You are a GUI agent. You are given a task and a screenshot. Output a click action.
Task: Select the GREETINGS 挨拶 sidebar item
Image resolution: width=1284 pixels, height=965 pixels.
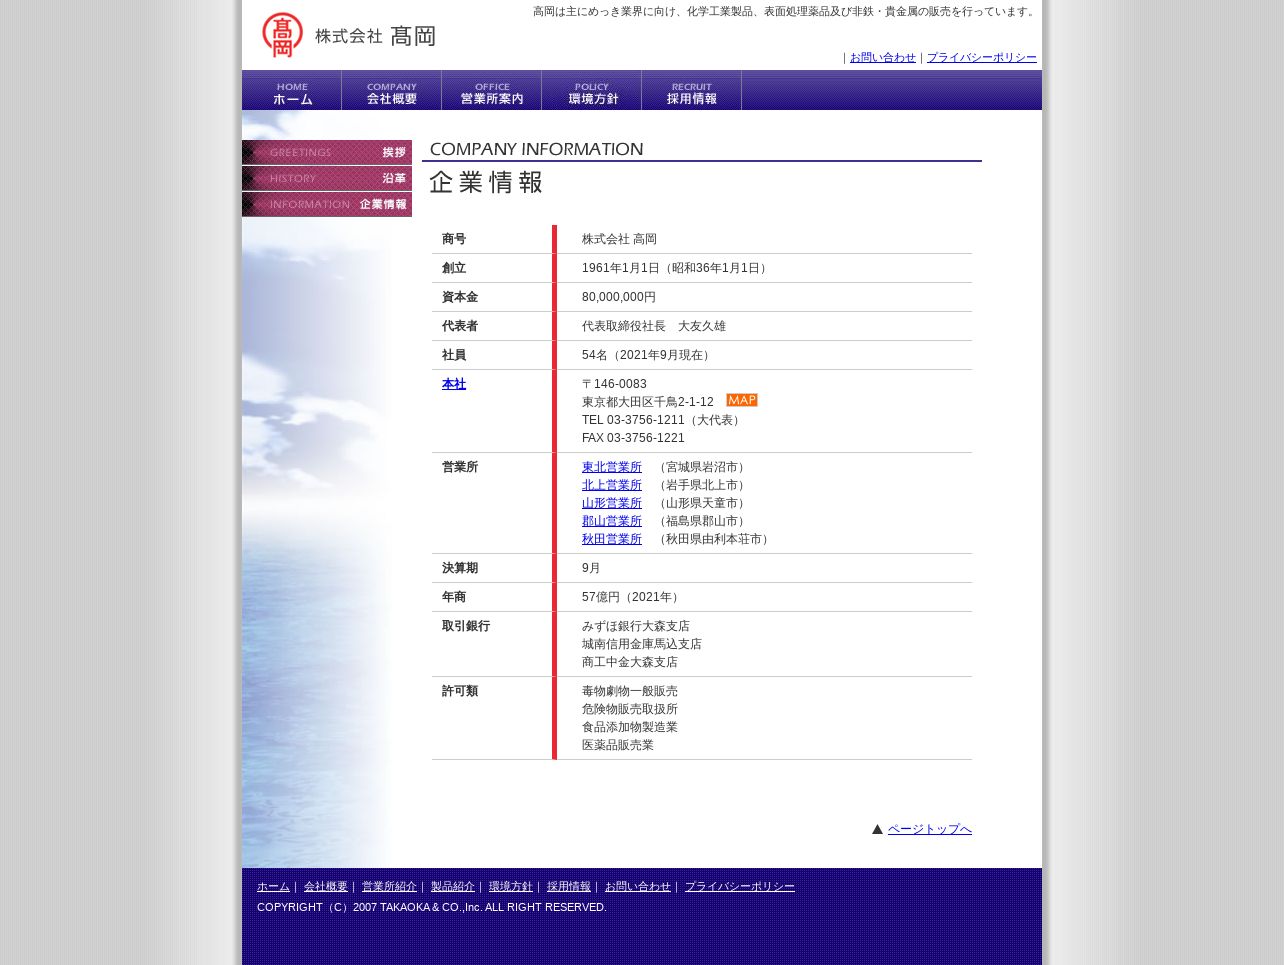pyautogui.click(x=327, y=152)
